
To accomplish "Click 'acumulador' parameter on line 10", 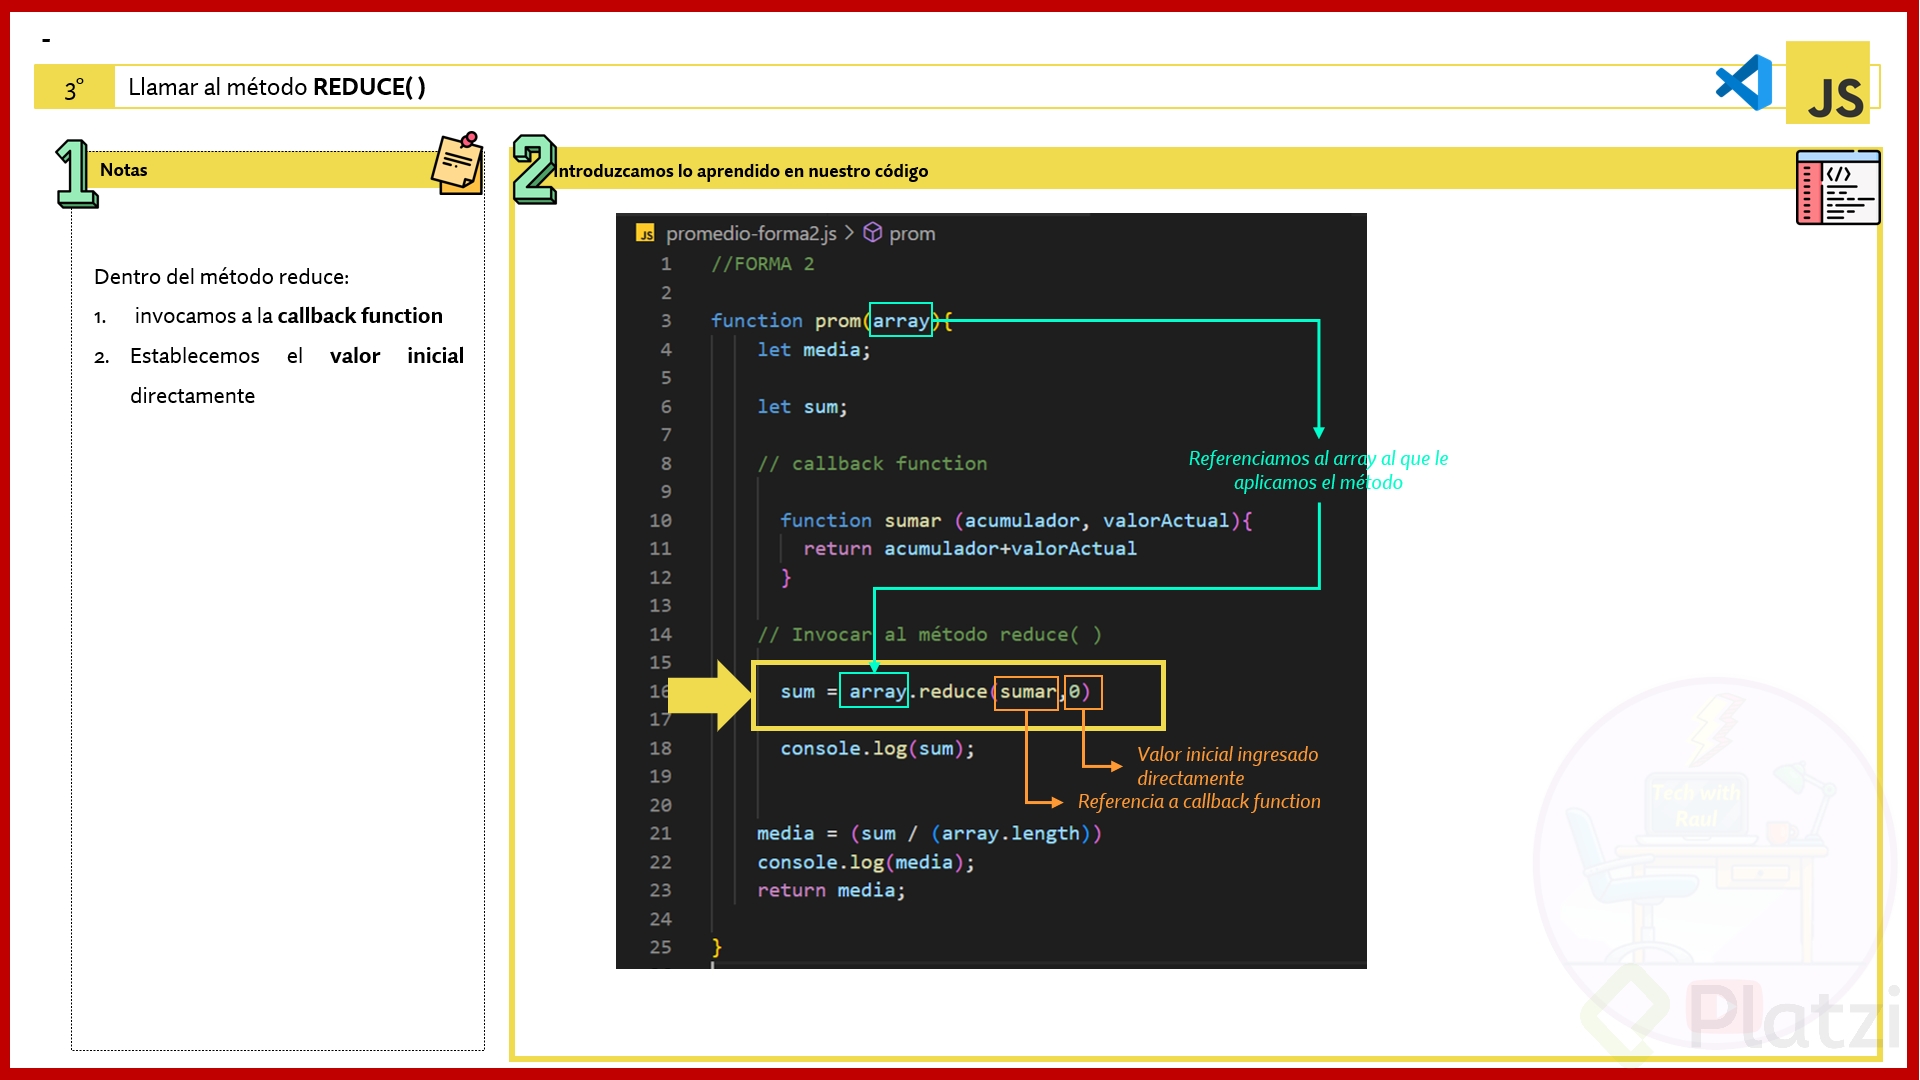I will [x=1022, y=521].
